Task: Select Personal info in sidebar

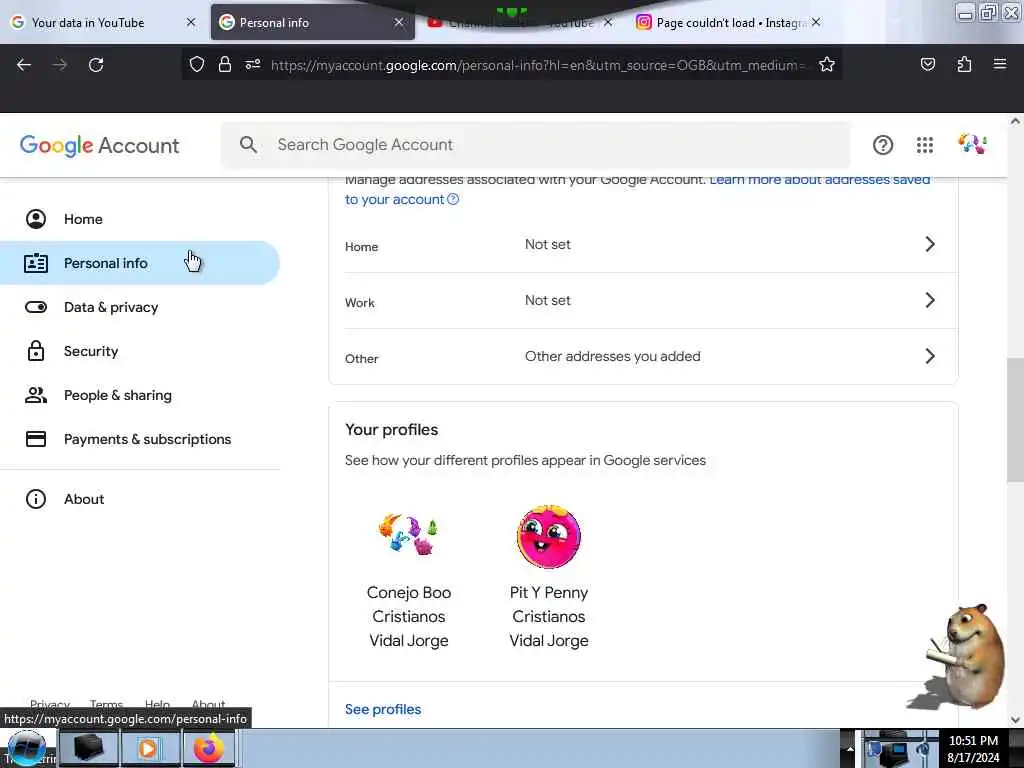Action: (139, 263)
